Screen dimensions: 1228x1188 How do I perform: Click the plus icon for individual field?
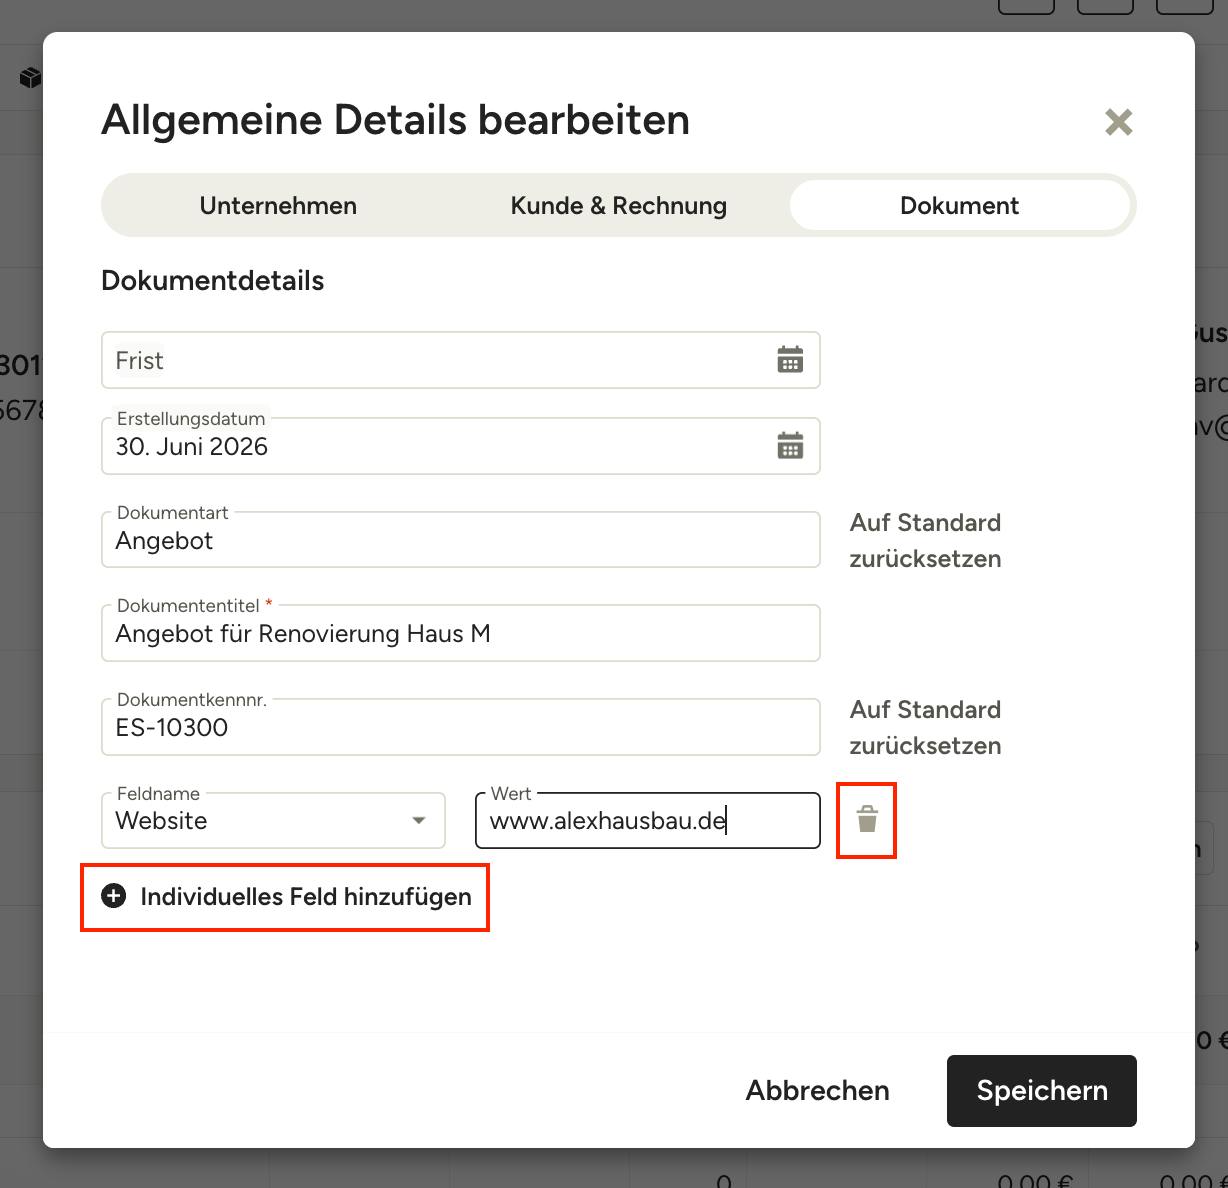pos(114,896)
